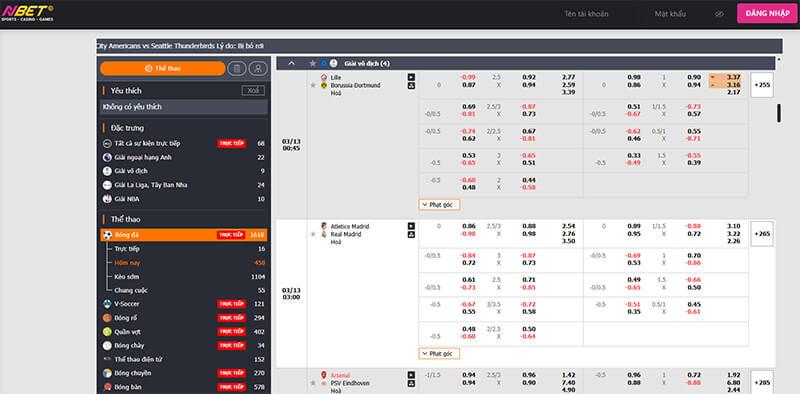
Task: Star the Giải vô địch league header
Action: point(313,63)
